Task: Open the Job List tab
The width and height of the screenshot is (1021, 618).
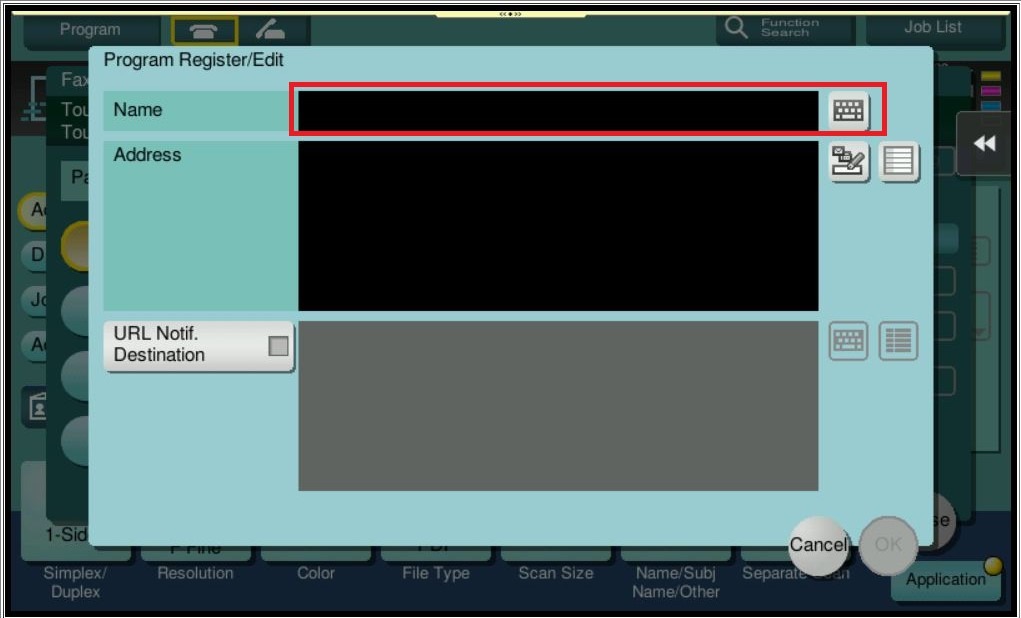Action: pos(932,28)
